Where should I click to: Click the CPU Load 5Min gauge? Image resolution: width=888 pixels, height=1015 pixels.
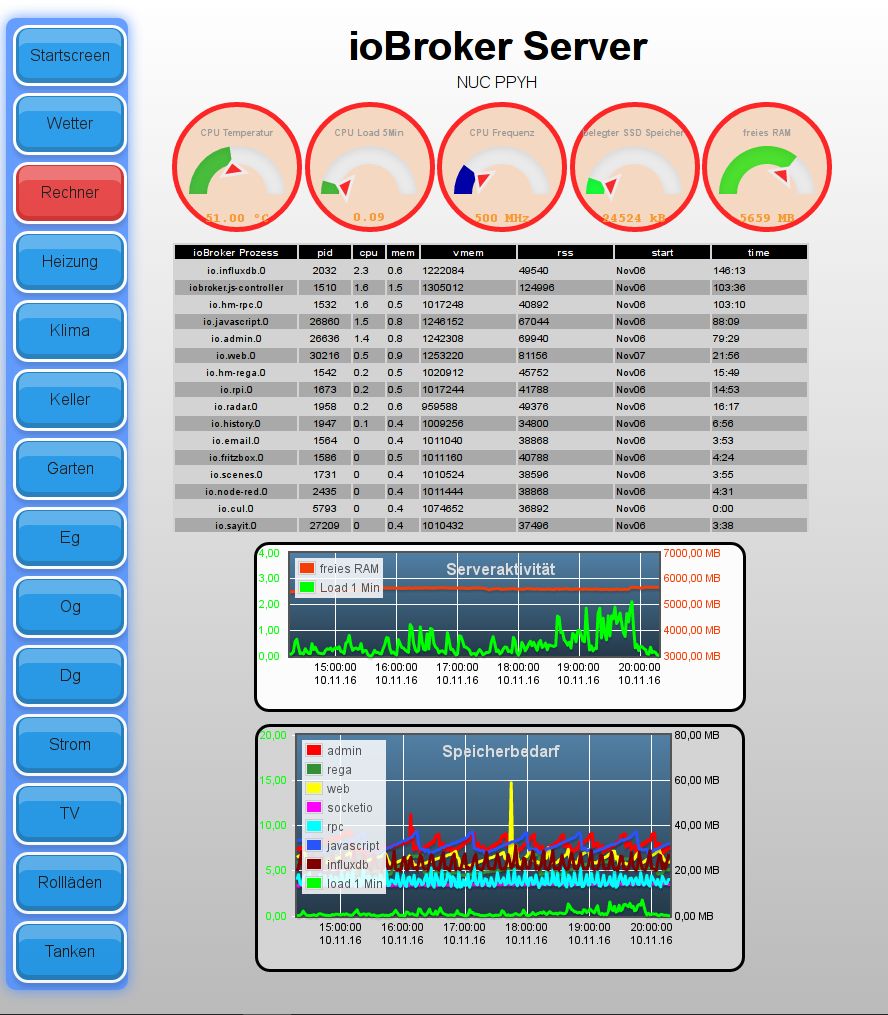point(370,167)
